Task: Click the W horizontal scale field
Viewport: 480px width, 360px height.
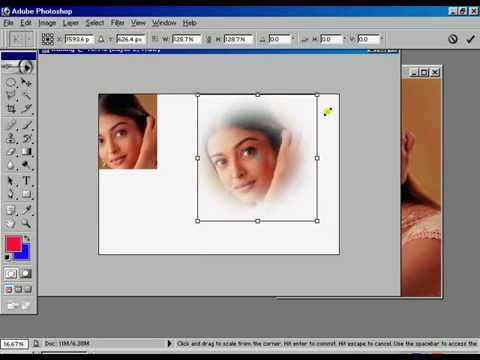Action: point(186,39)
